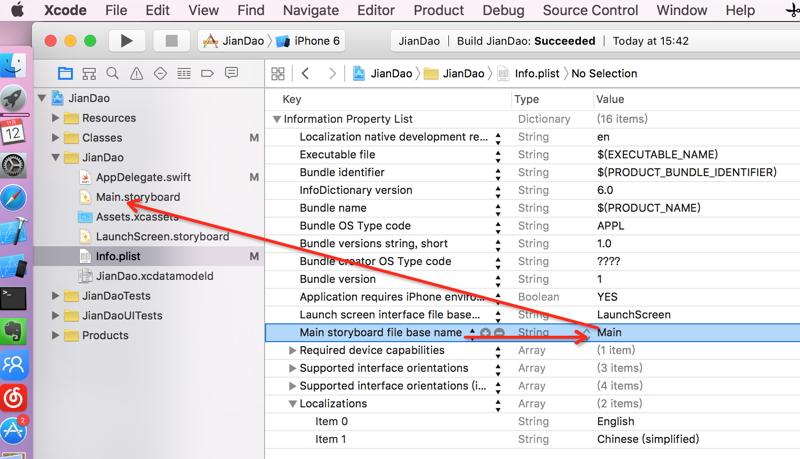Open the Navigate menu
This screenshot has width=800, height=459.
coord(311,10)
